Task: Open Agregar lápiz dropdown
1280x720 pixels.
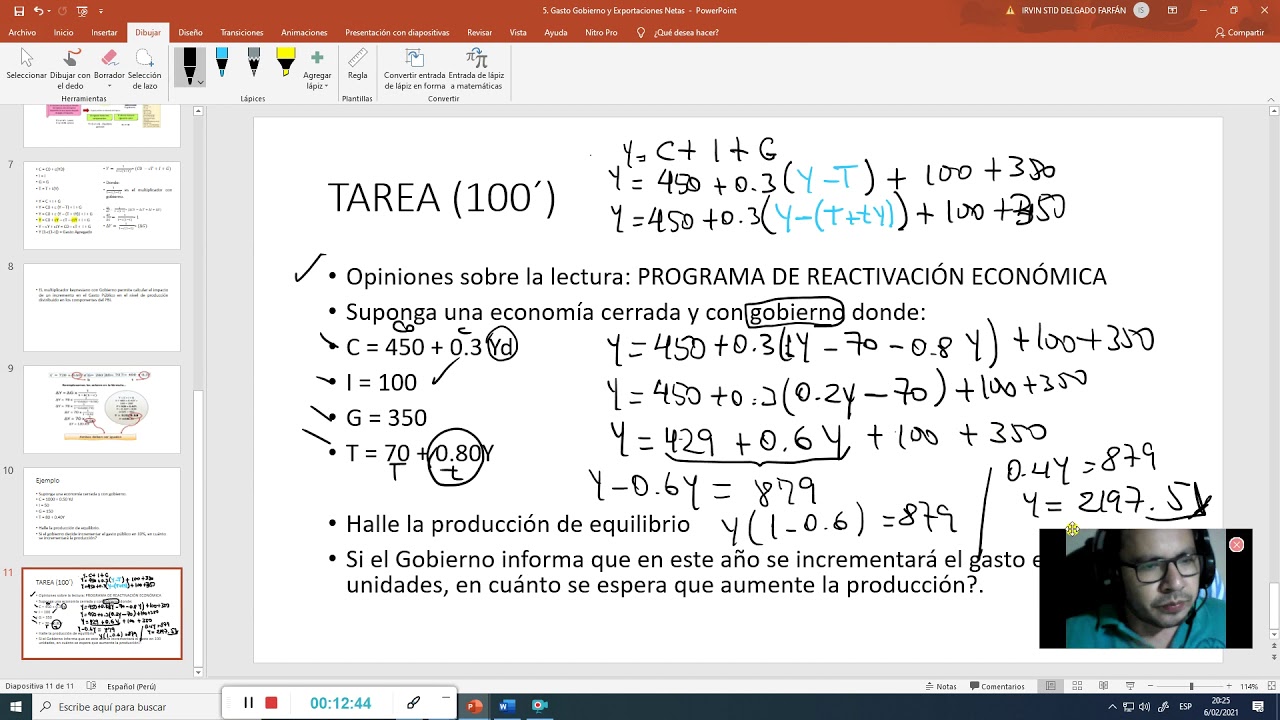Action: 317,69
